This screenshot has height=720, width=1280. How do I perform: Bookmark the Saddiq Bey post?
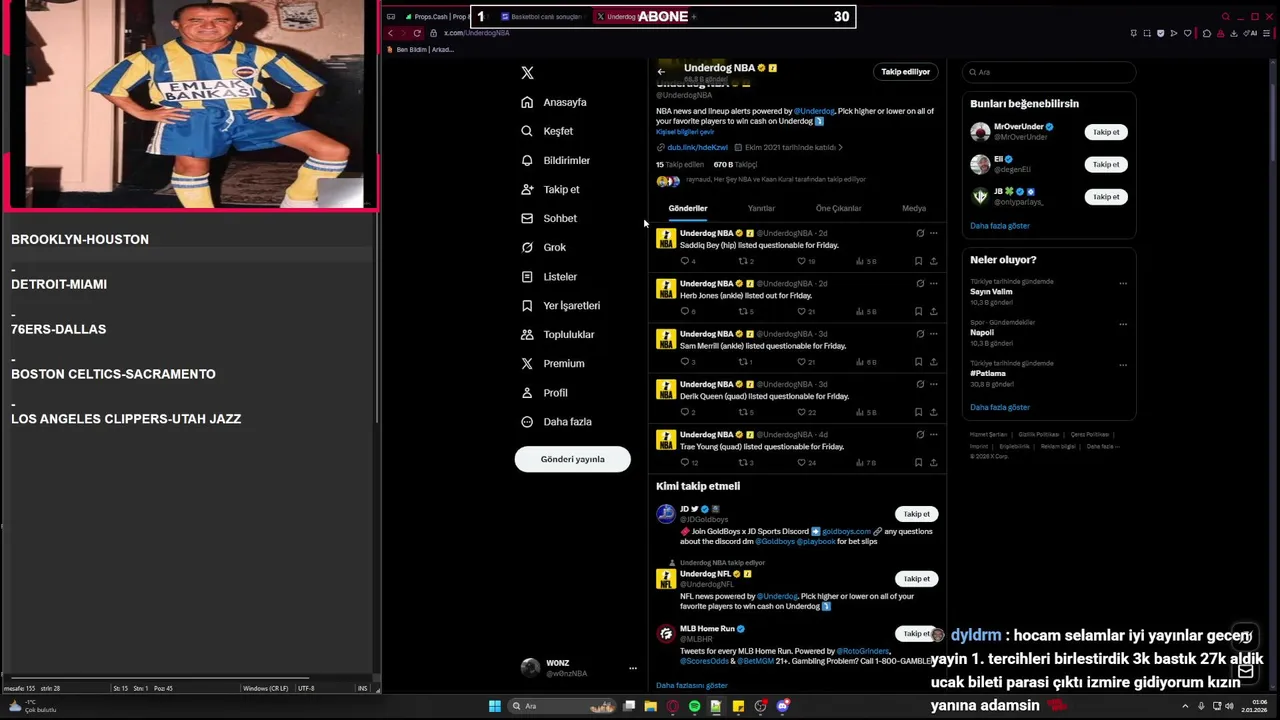[x=918, y=261]
